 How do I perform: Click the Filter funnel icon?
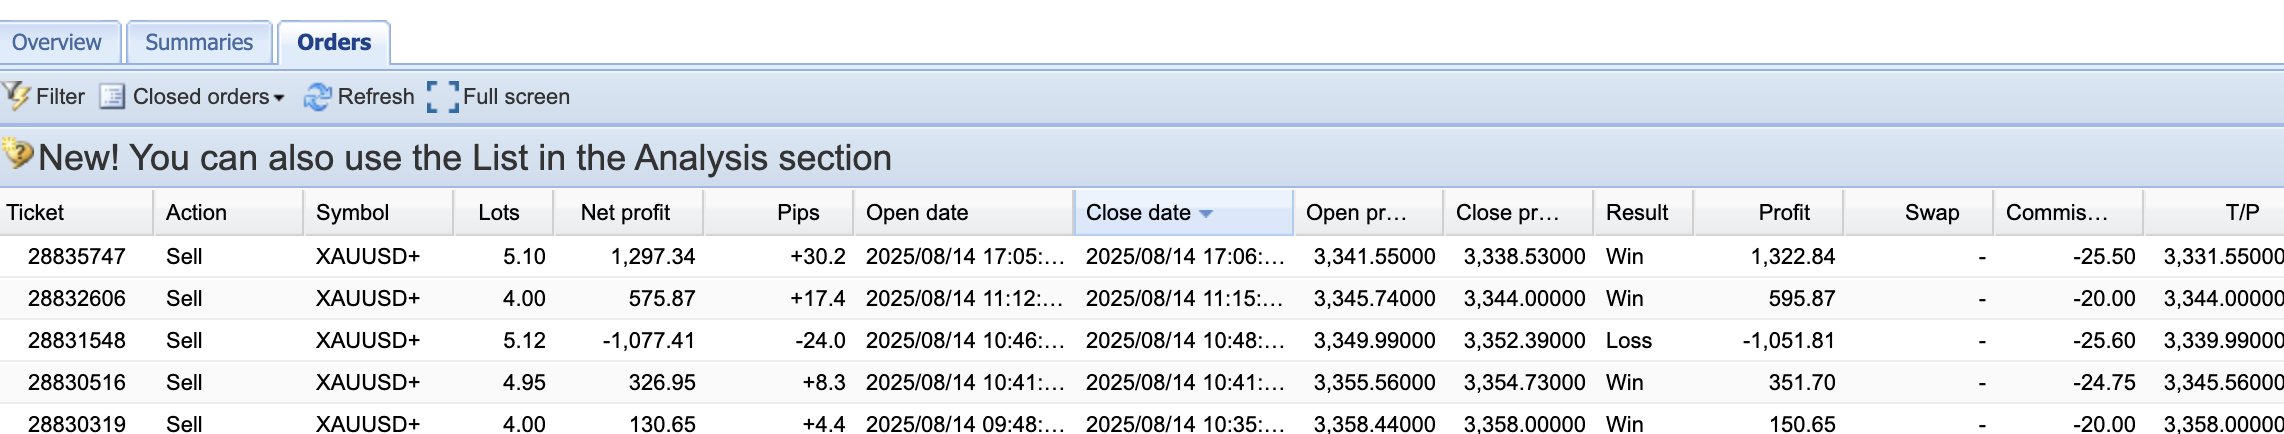pos(17,96)
